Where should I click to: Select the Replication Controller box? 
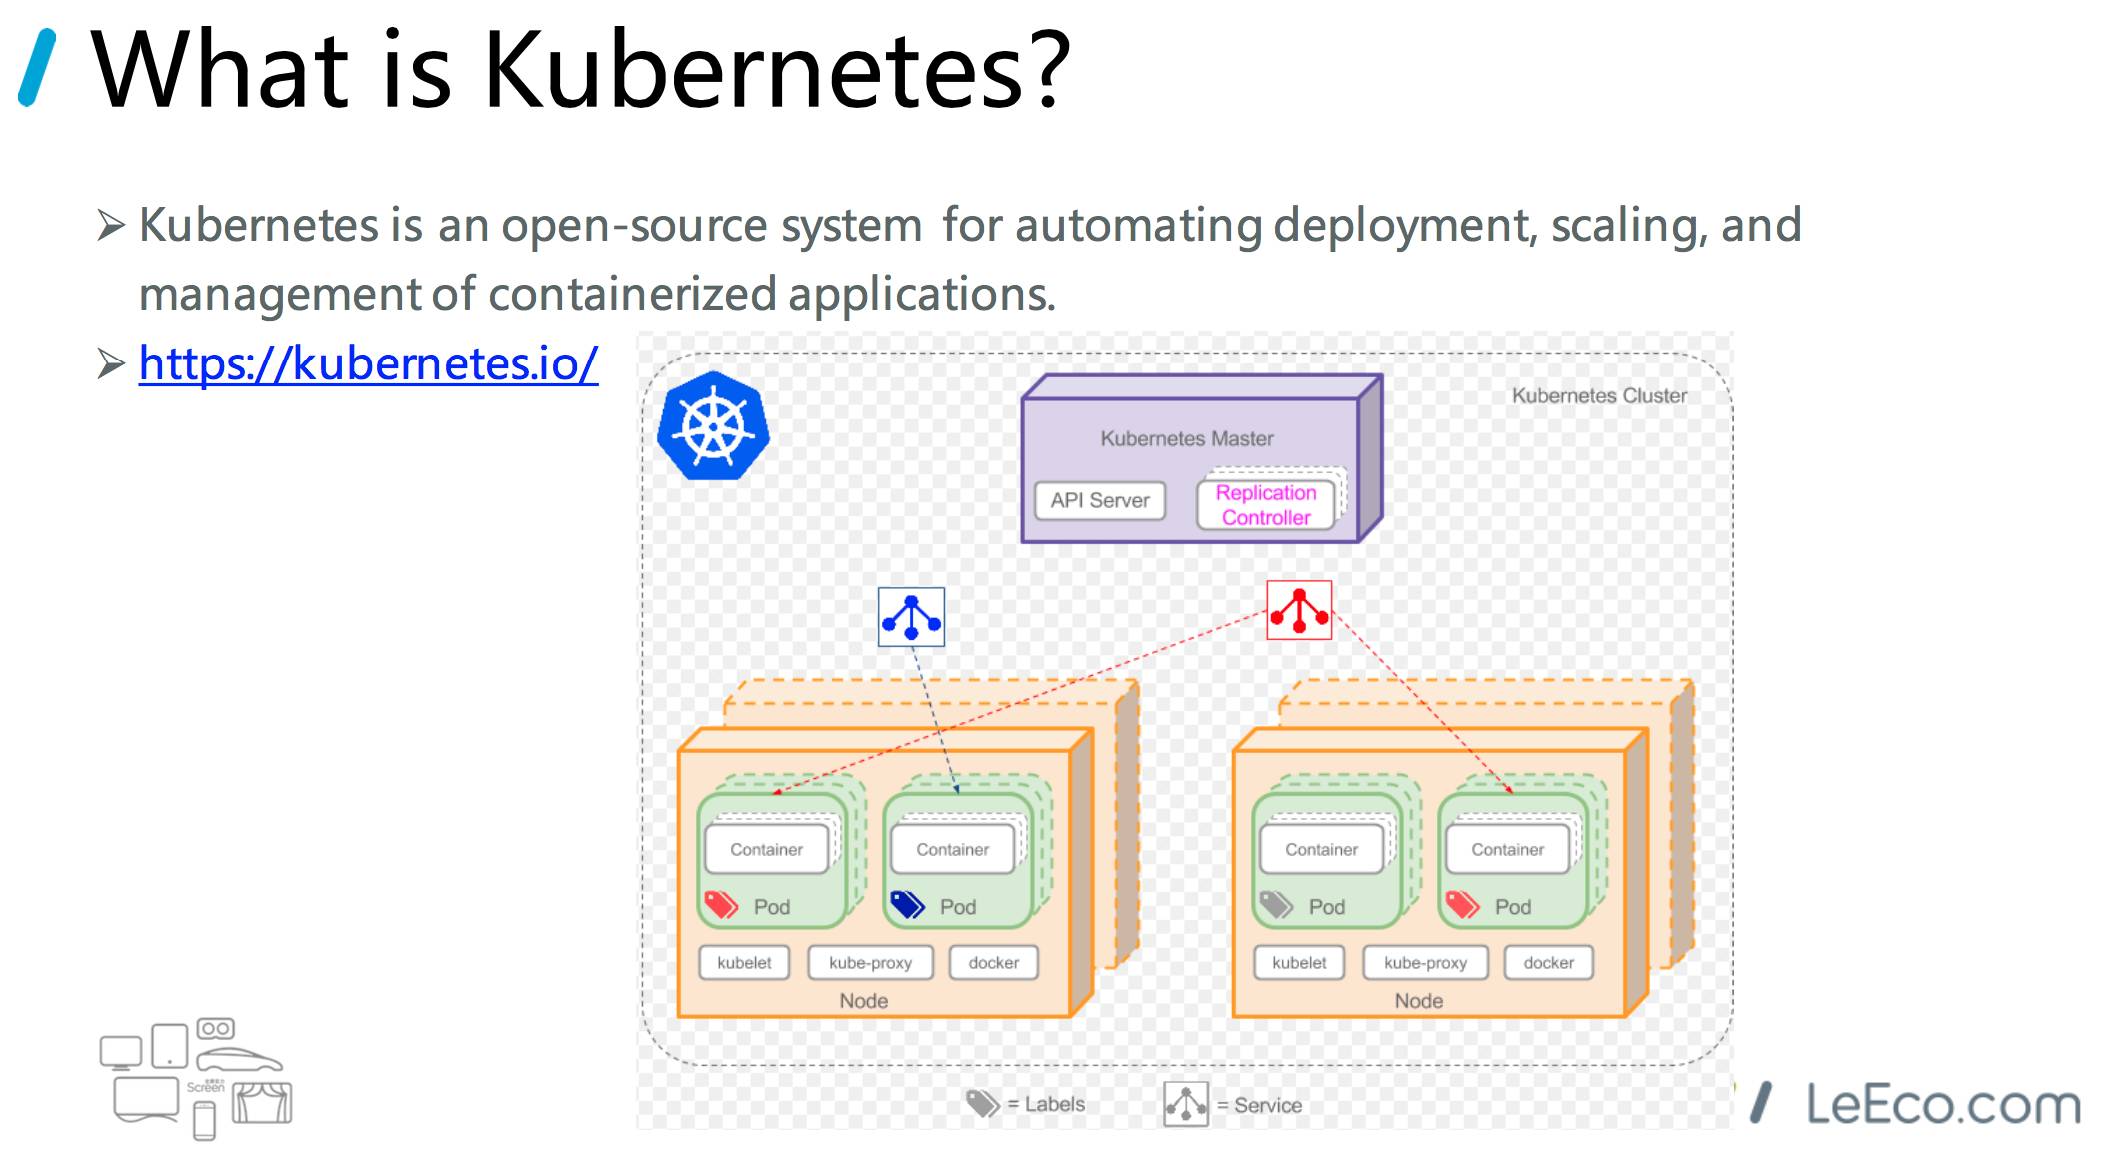pos(1266,505)
